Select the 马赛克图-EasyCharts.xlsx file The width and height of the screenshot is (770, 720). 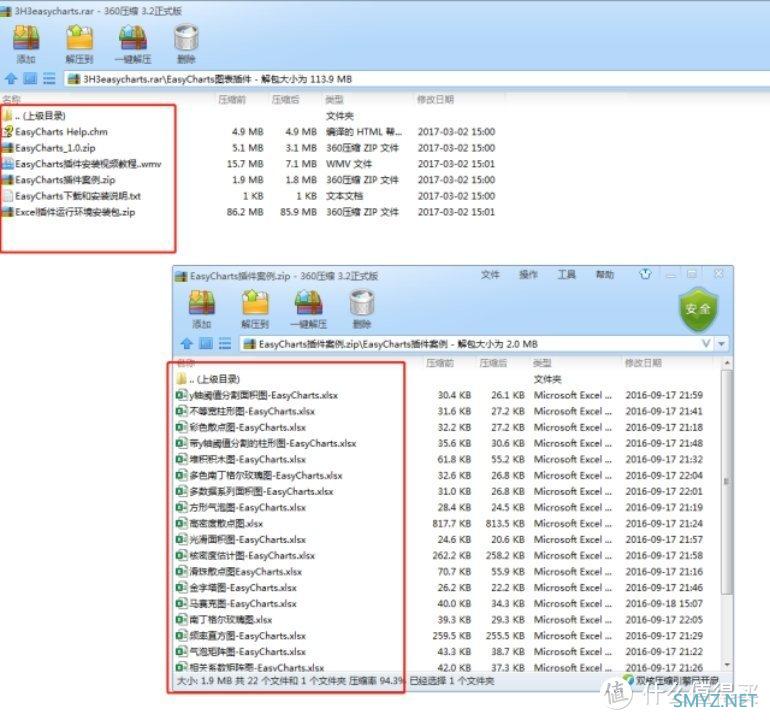pos(237,604)
